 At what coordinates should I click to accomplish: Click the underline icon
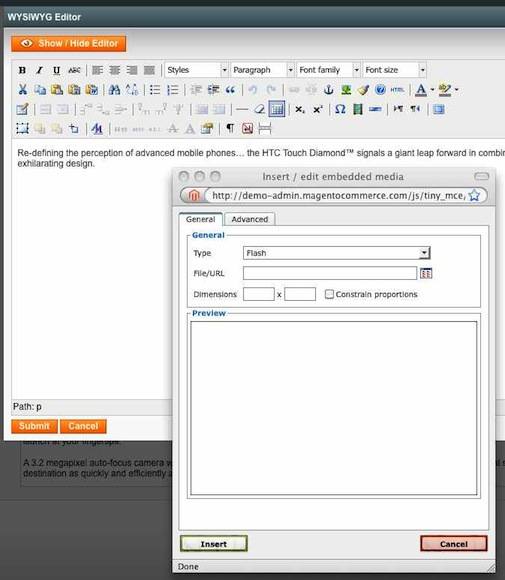click(x=56, y=70)
